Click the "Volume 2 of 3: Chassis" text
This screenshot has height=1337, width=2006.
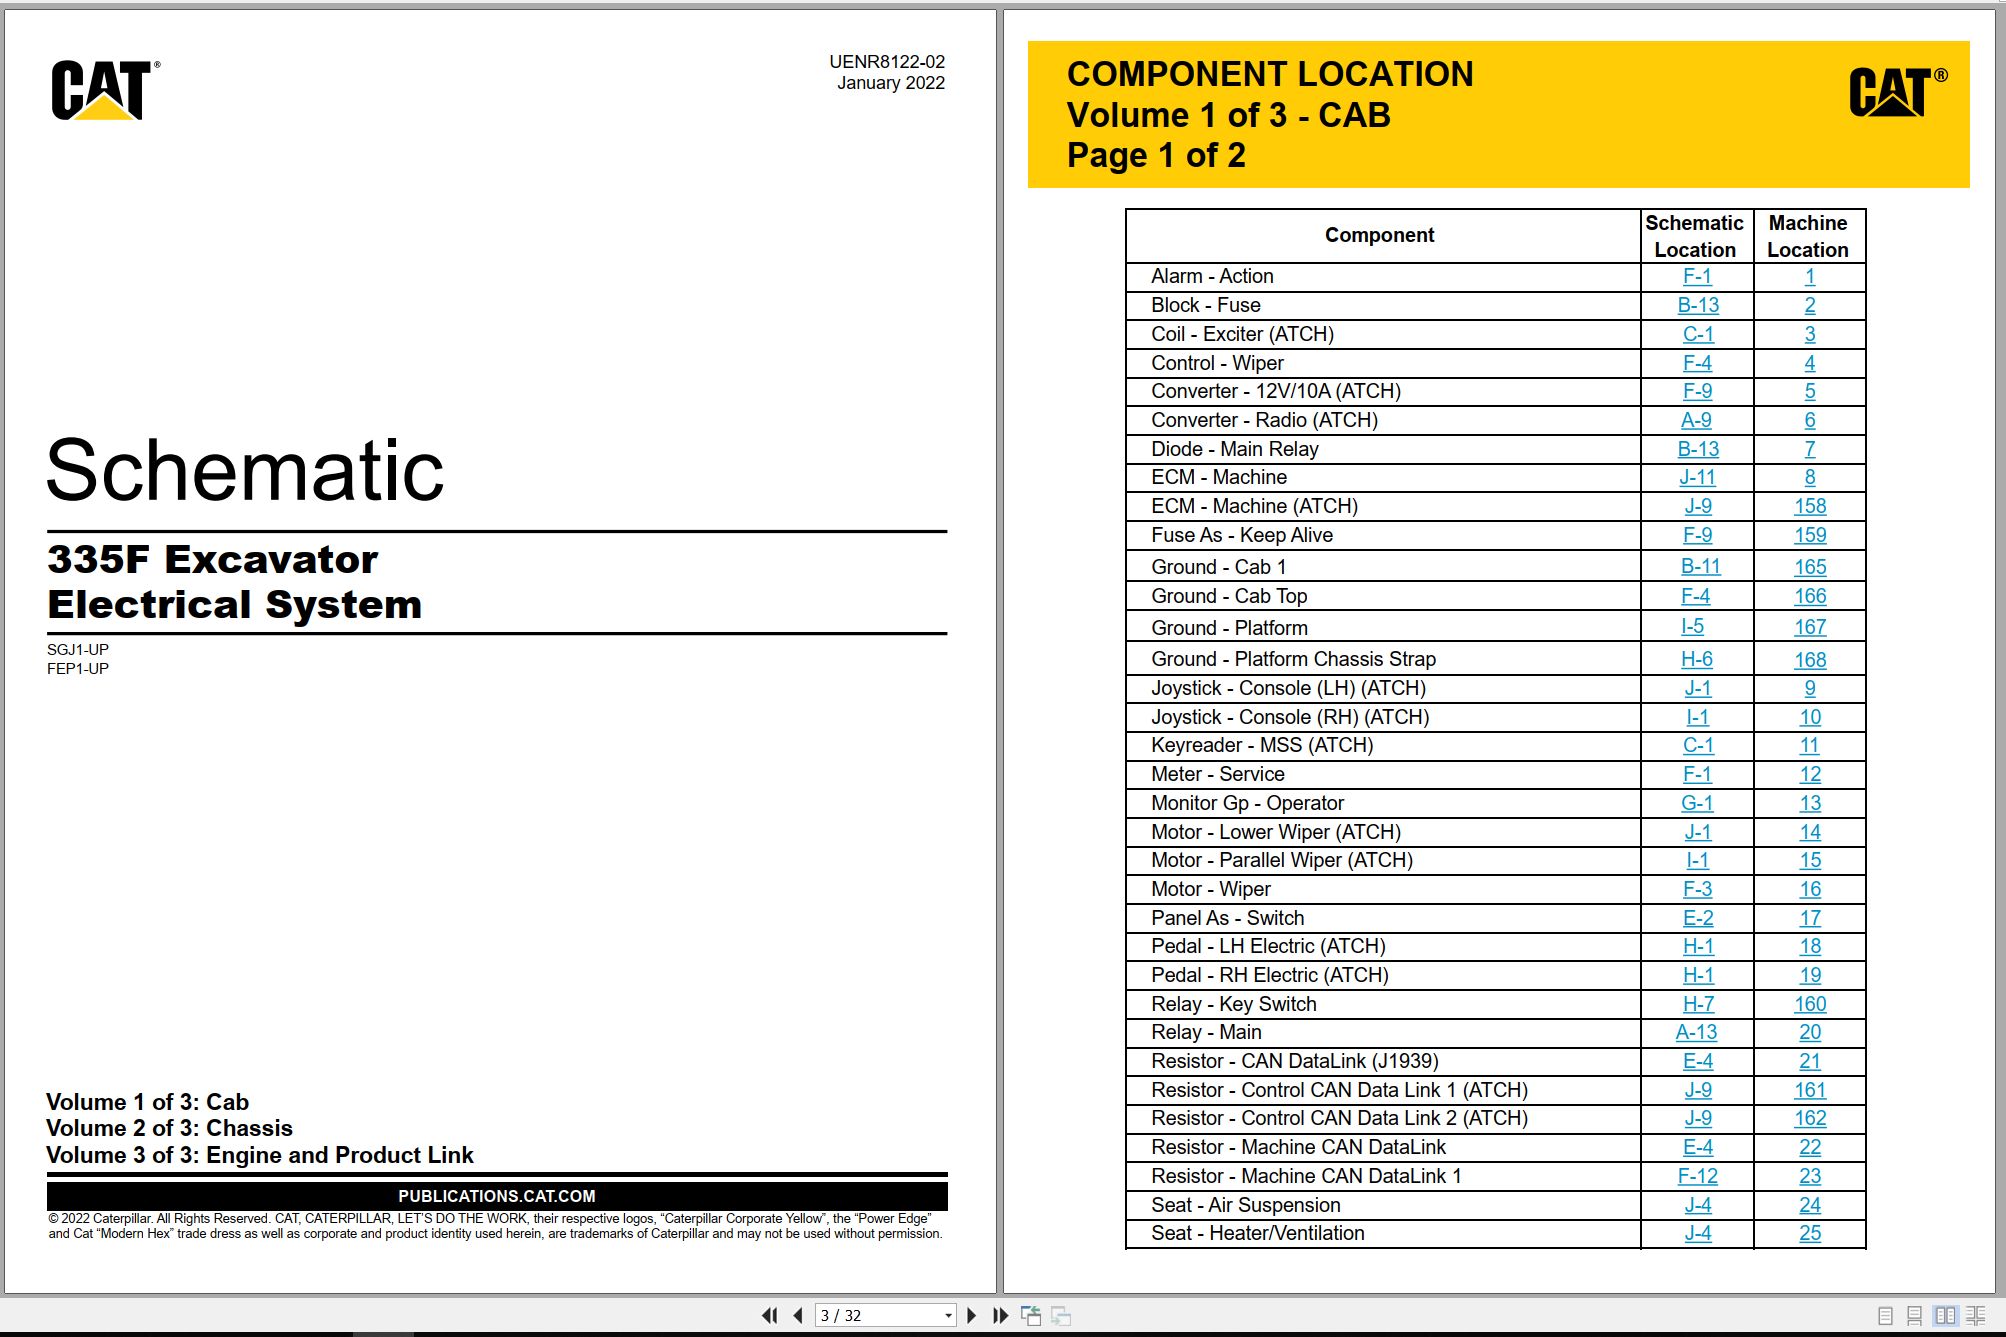click(170, 1128)
